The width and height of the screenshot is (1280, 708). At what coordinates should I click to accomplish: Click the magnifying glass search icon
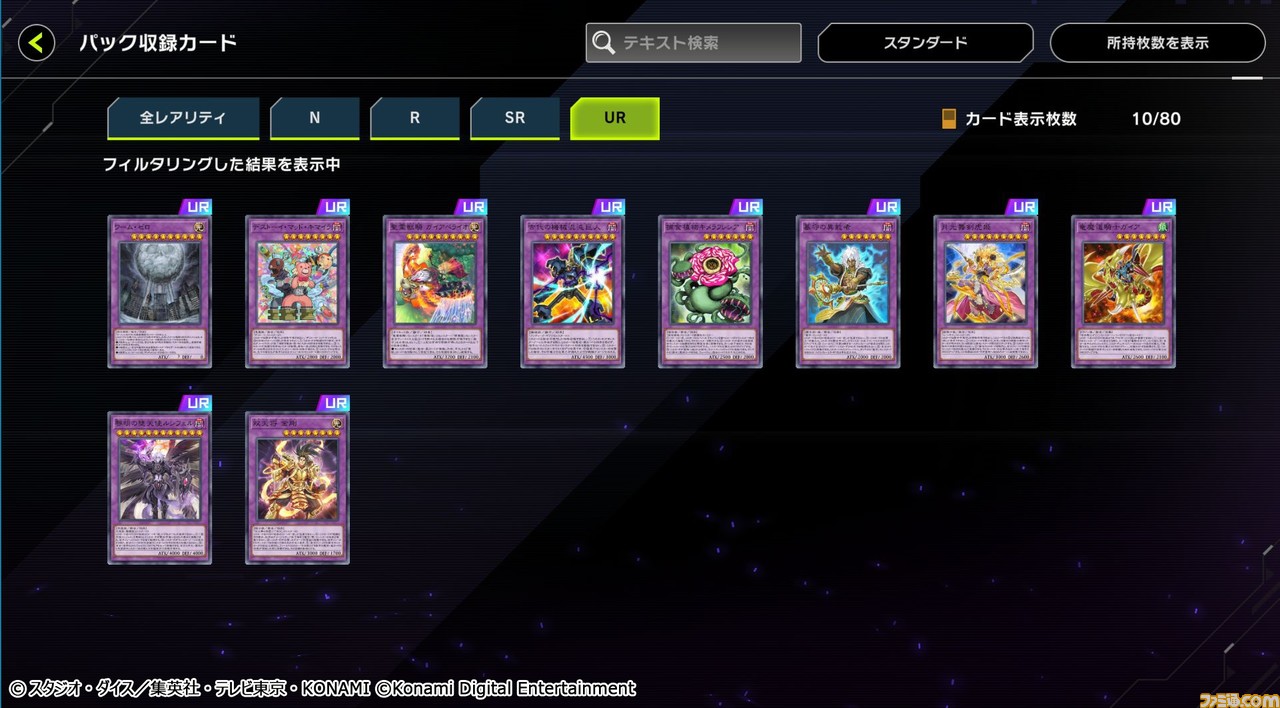tap(603, 43)
